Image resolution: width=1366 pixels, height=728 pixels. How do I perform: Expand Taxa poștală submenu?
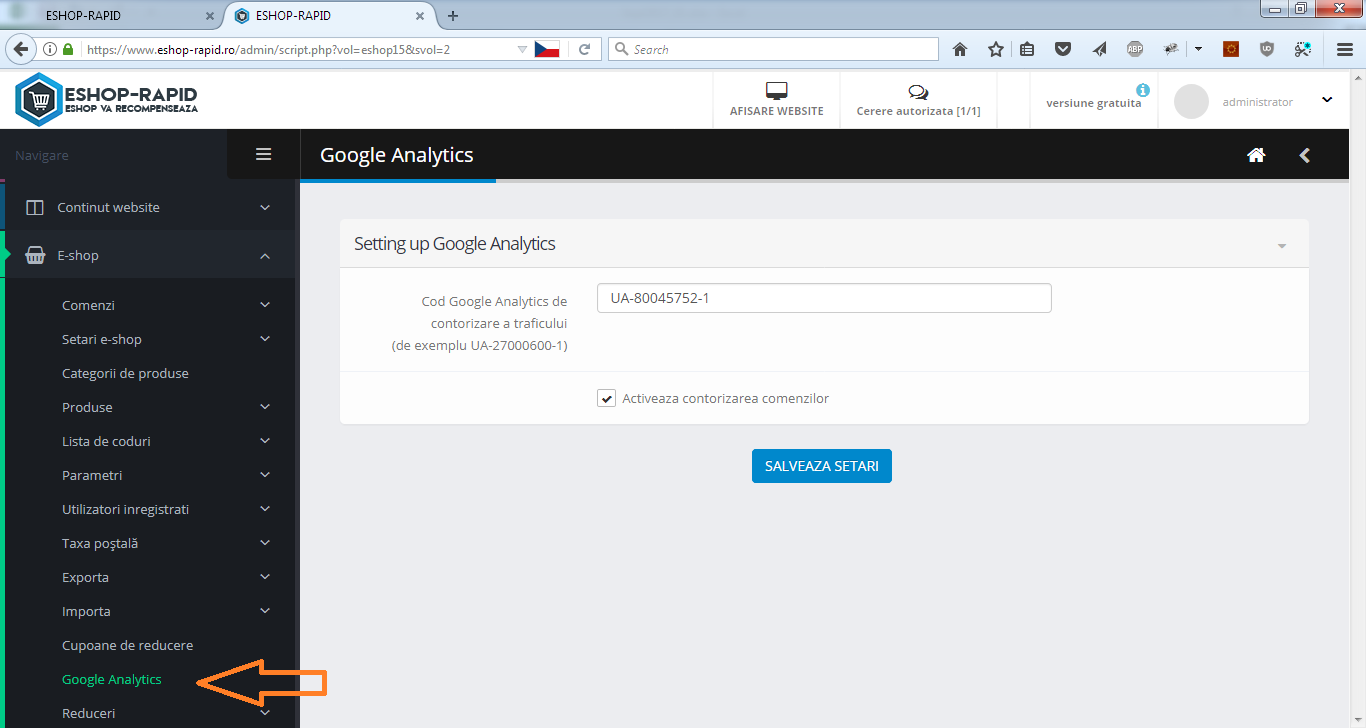(x=265, y=543)
